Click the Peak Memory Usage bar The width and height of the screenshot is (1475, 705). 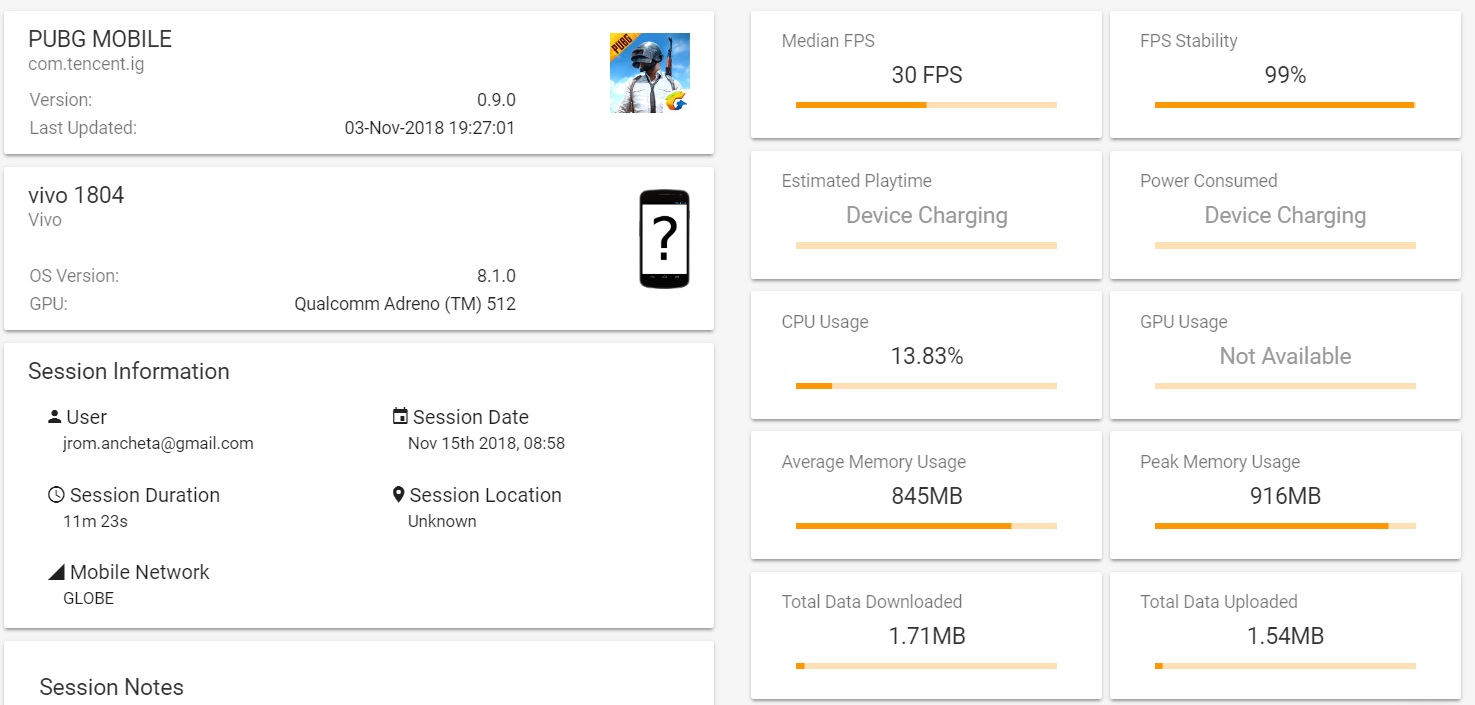(x=1284, y=526)
